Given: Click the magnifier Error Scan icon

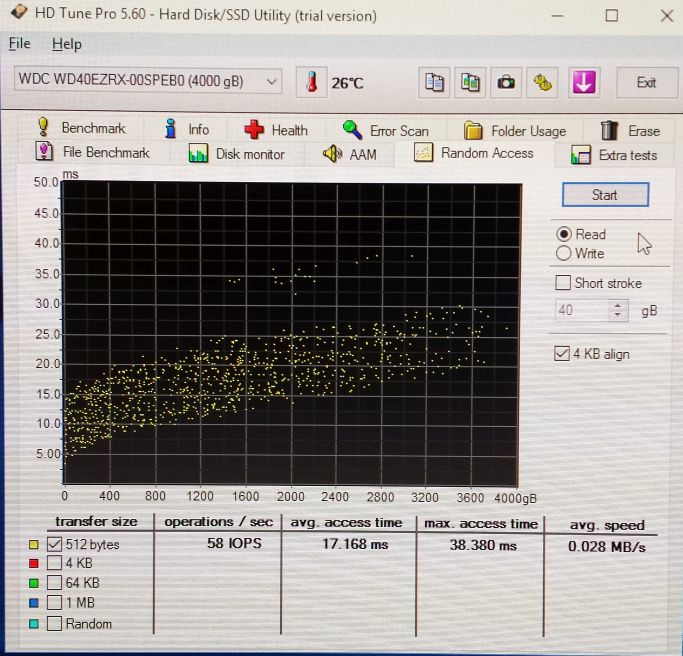Looking at the screenshot, I should [x=352, y=130].
